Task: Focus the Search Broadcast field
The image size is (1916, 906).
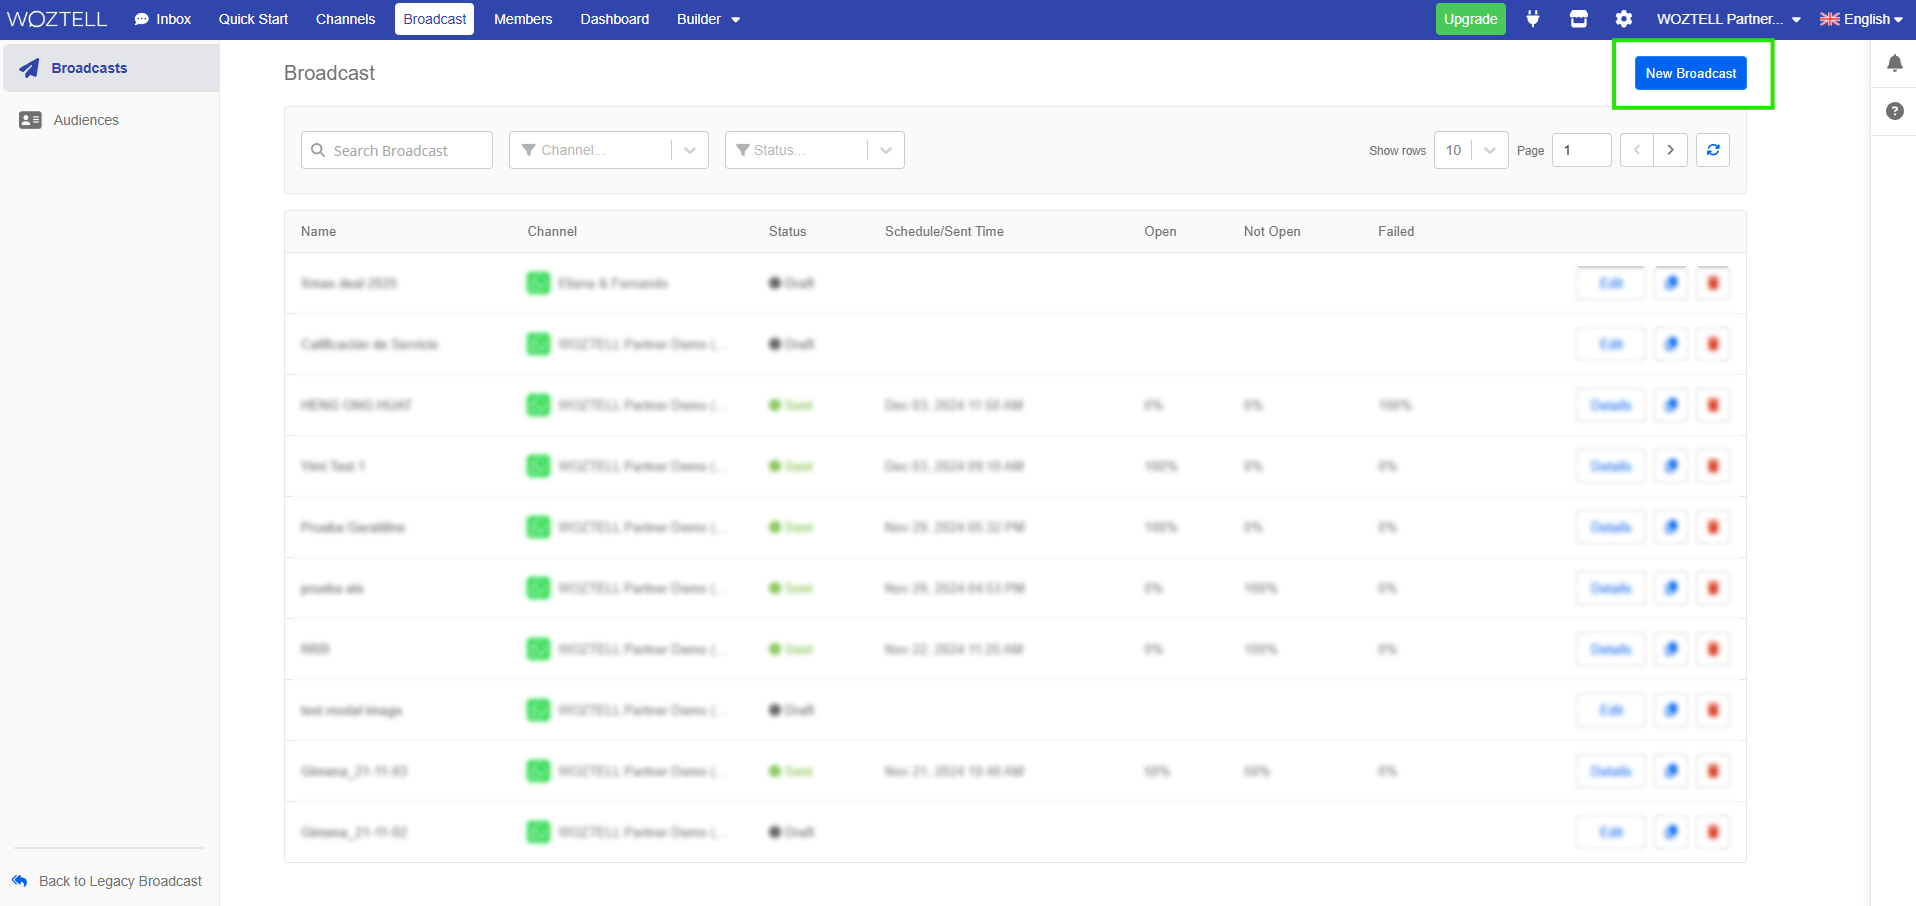Action: (397, 150)
